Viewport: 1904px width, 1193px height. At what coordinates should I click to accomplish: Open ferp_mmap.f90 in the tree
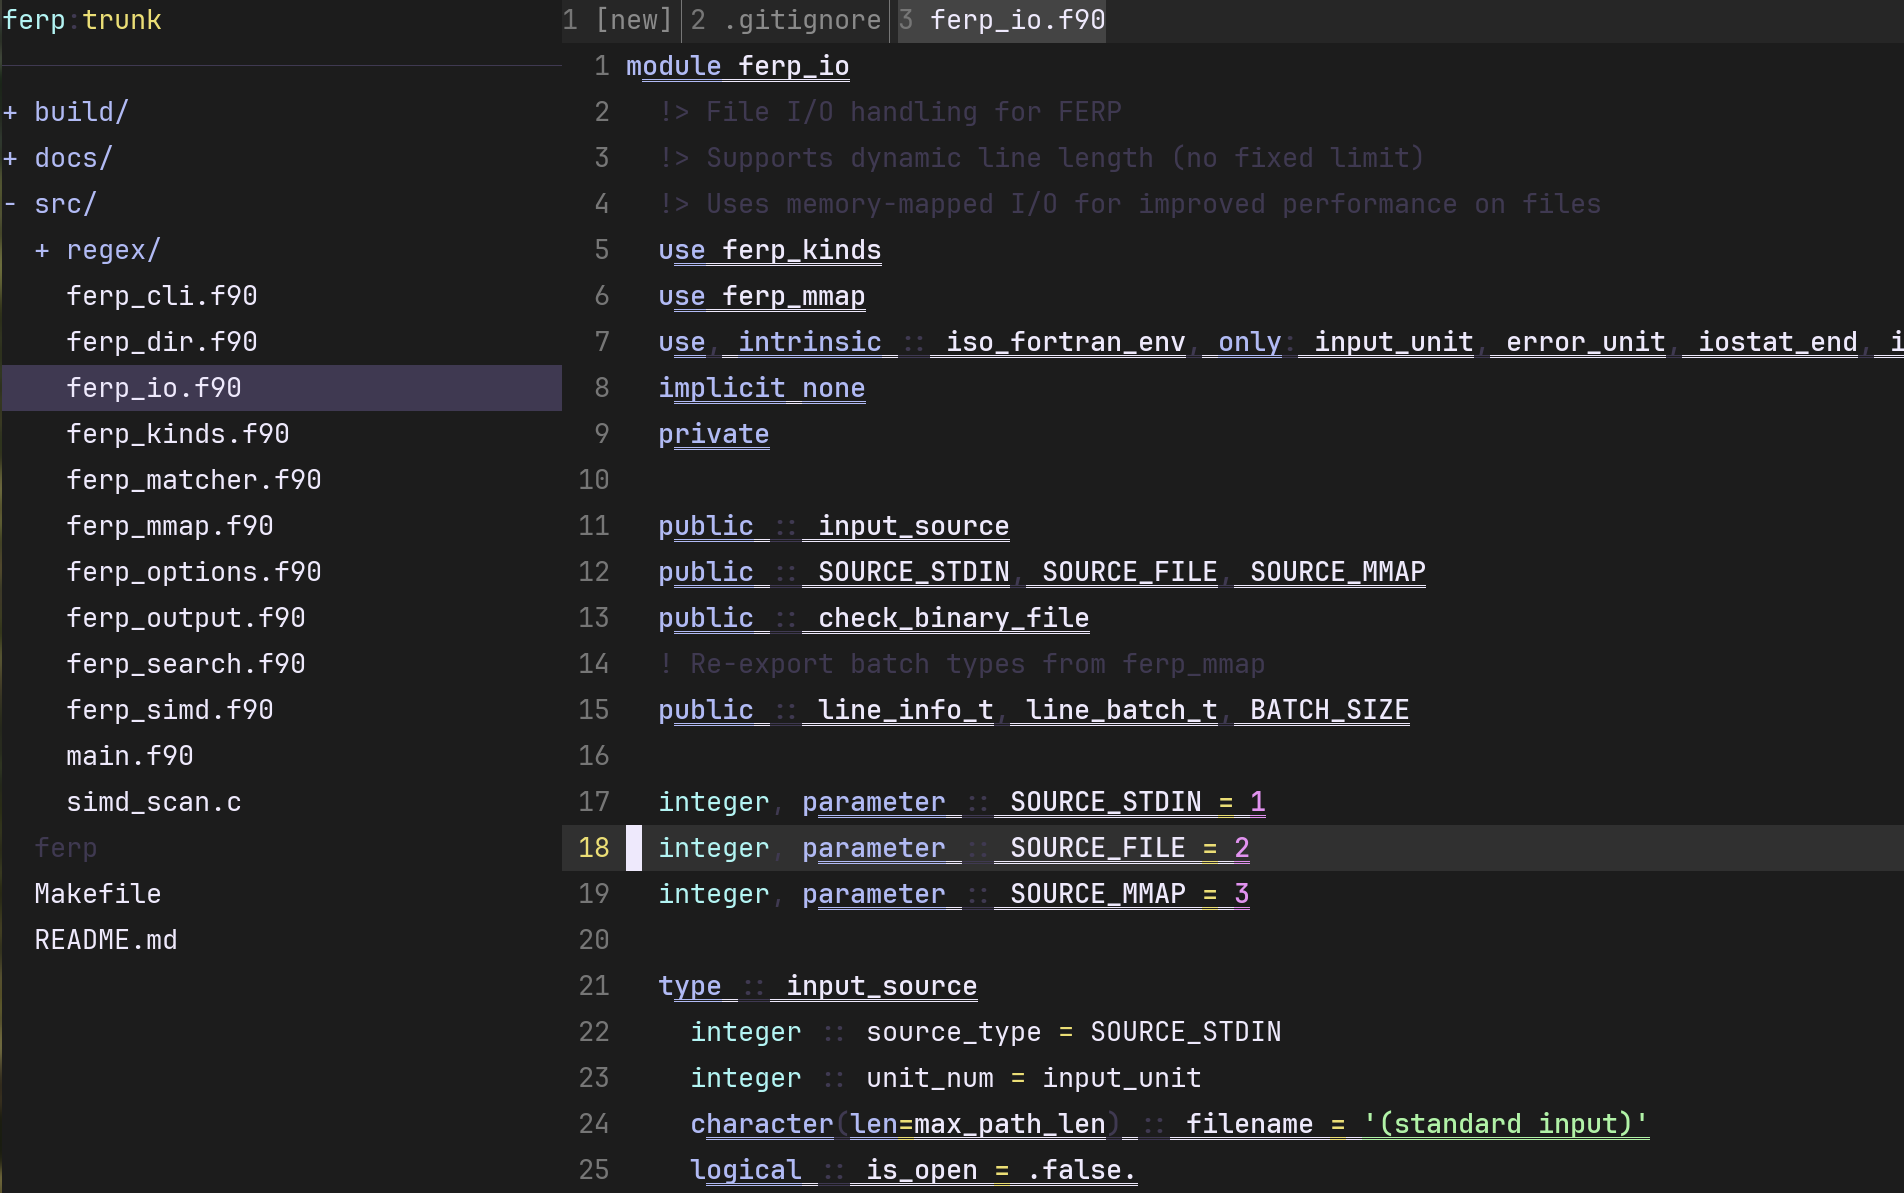pos(169,526)
